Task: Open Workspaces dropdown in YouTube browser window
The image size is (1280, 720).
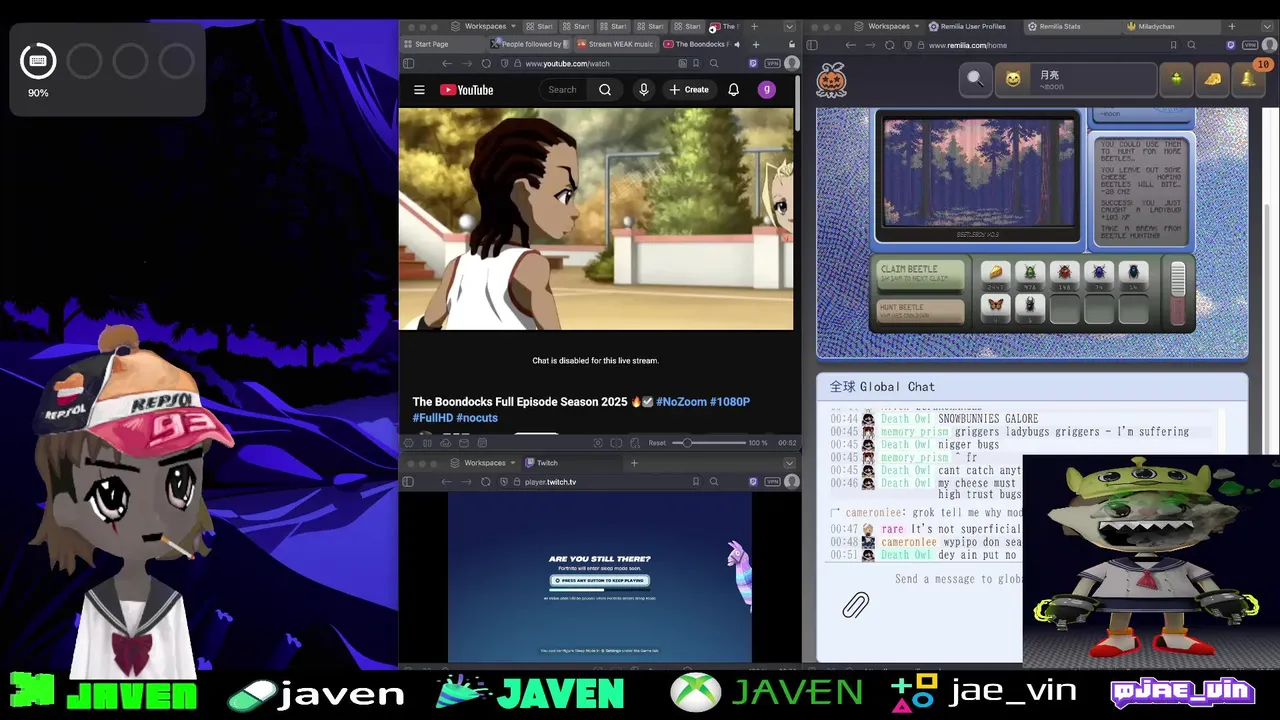Action: (x=484, y=26)
